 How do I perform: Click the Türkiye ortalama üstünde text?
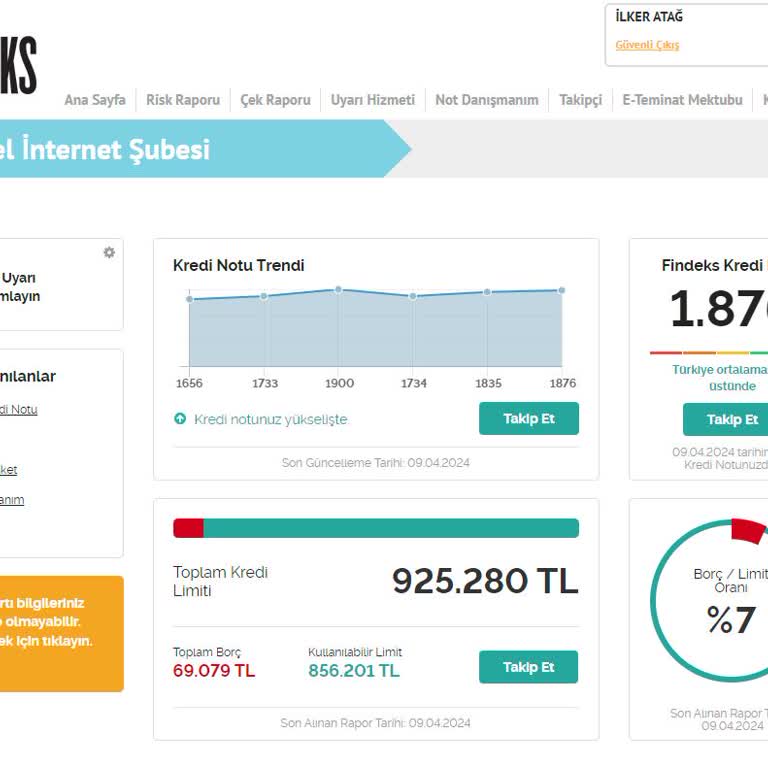pos(722,378)
